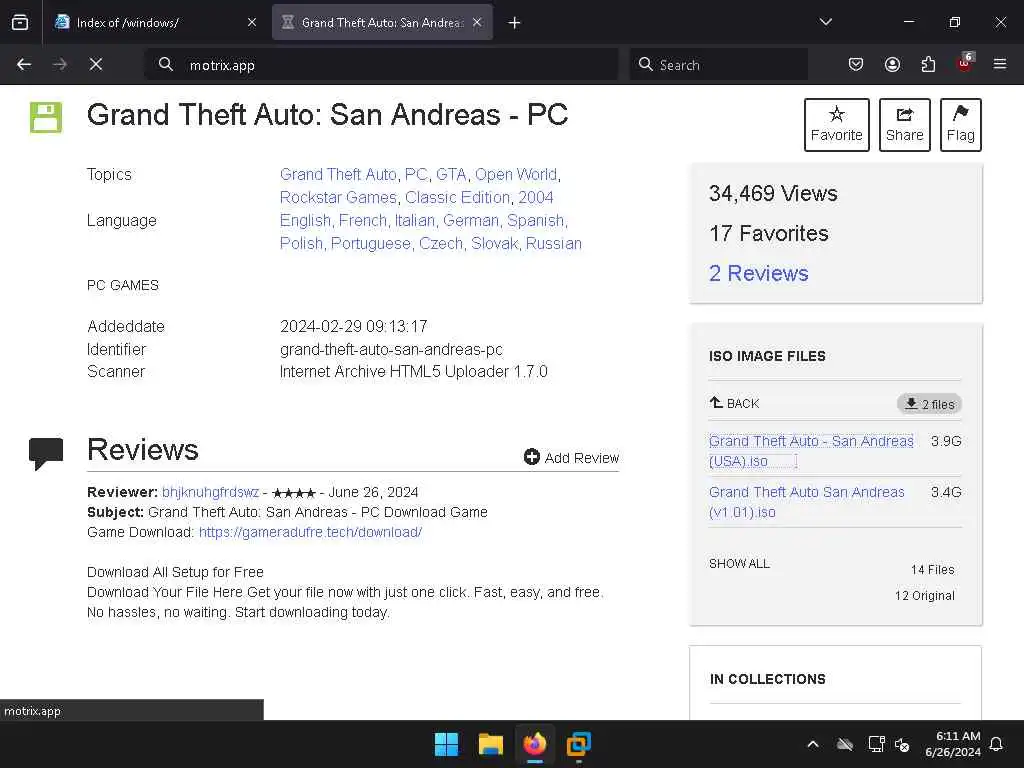Flag this item

[x=961, y=125]
